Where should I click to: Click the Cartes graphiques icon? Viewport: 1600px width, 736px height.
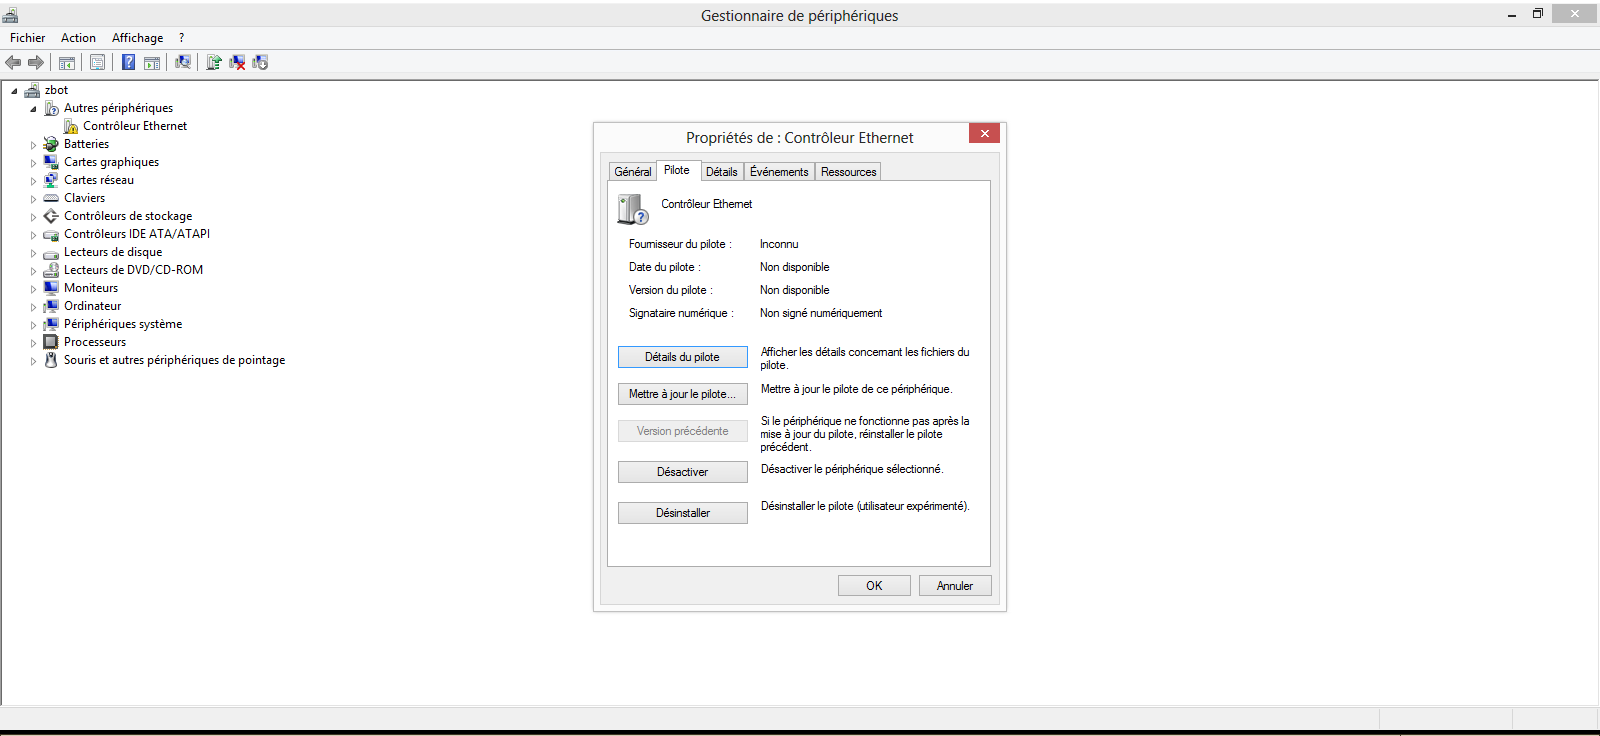(x=51, y=162)
